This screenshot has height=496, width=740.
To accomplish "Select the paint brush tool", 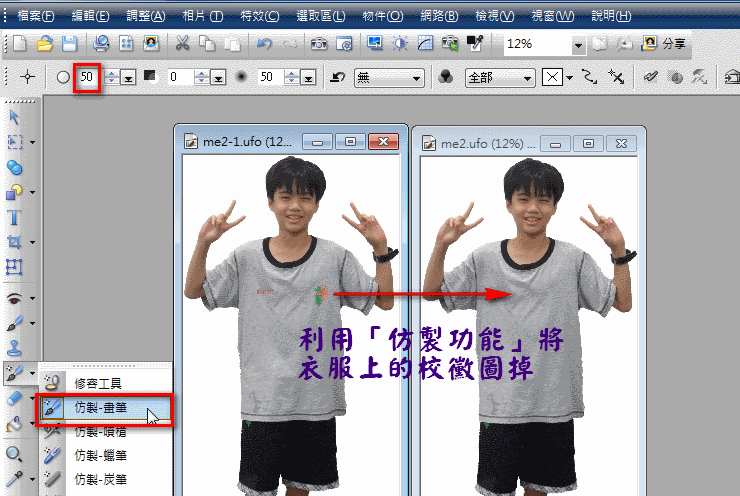I will (14, 323).
